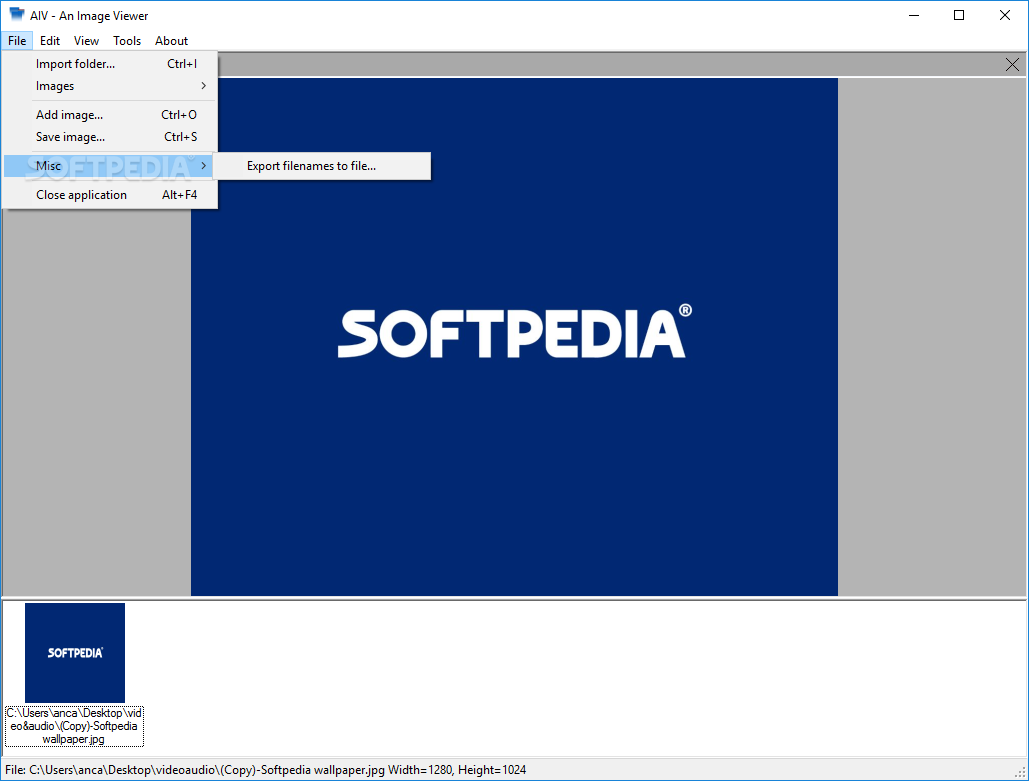Choose Import folder... from File menu

110,64
